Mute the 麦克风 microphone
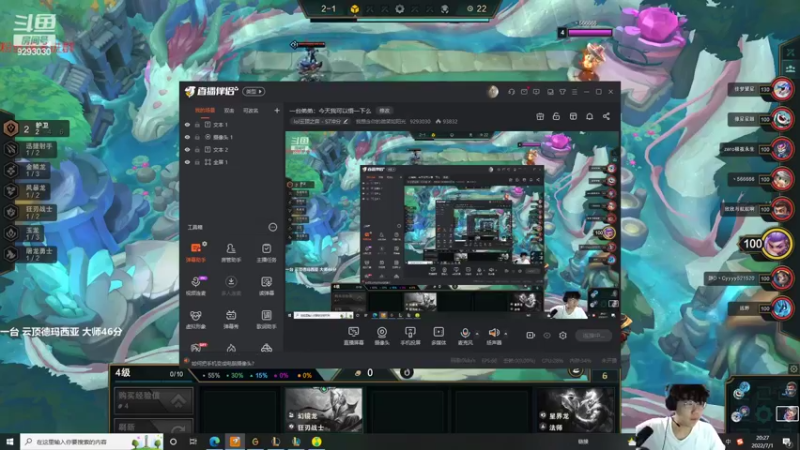Image resolution: width=800 pixels, height=450 pixels. click(x=465, y=333)
